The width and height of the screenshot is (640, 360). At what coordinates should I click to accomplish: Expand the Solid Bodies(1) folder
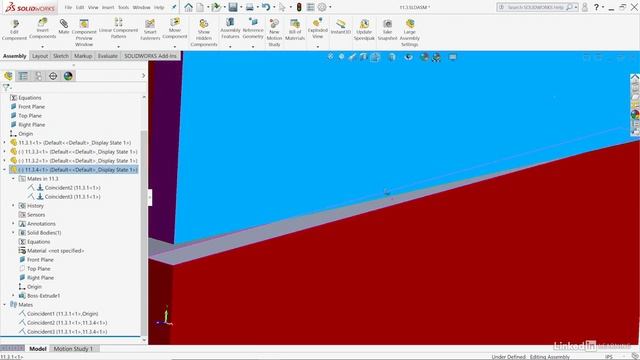click(x=13, y=233)
